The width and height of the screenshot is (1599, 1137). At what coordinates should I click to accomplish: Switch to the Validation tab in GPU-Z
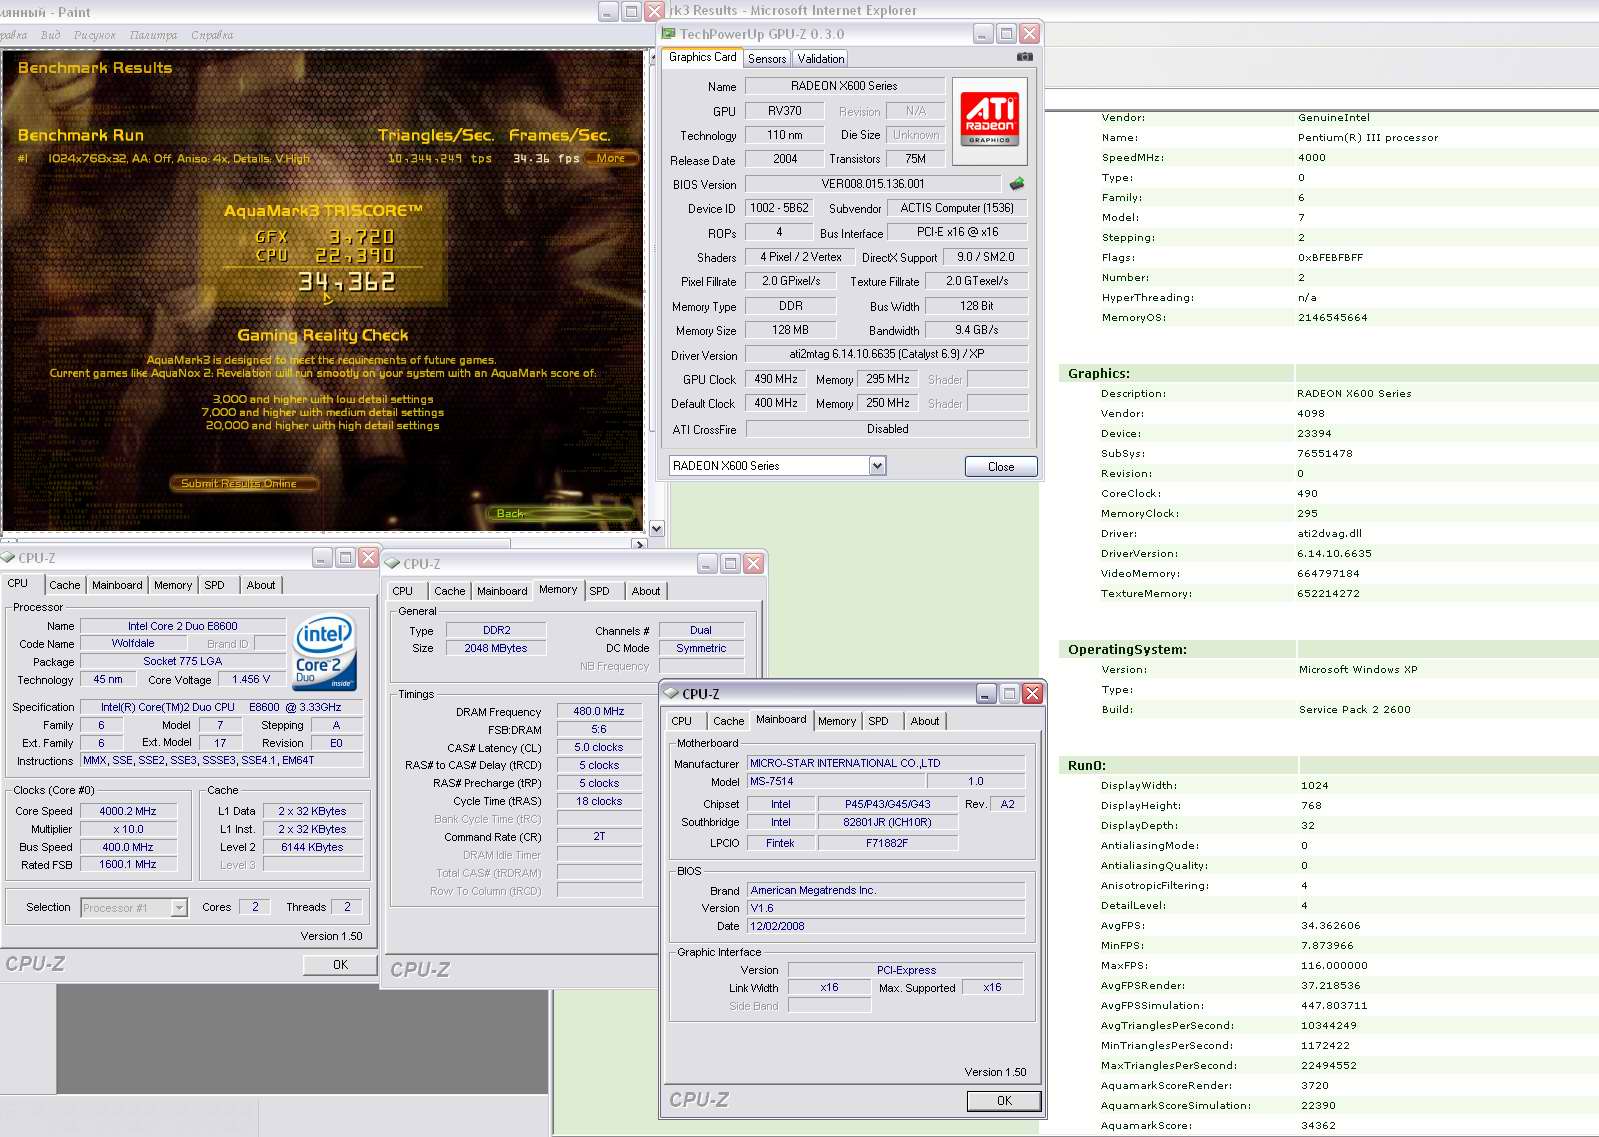821,59
